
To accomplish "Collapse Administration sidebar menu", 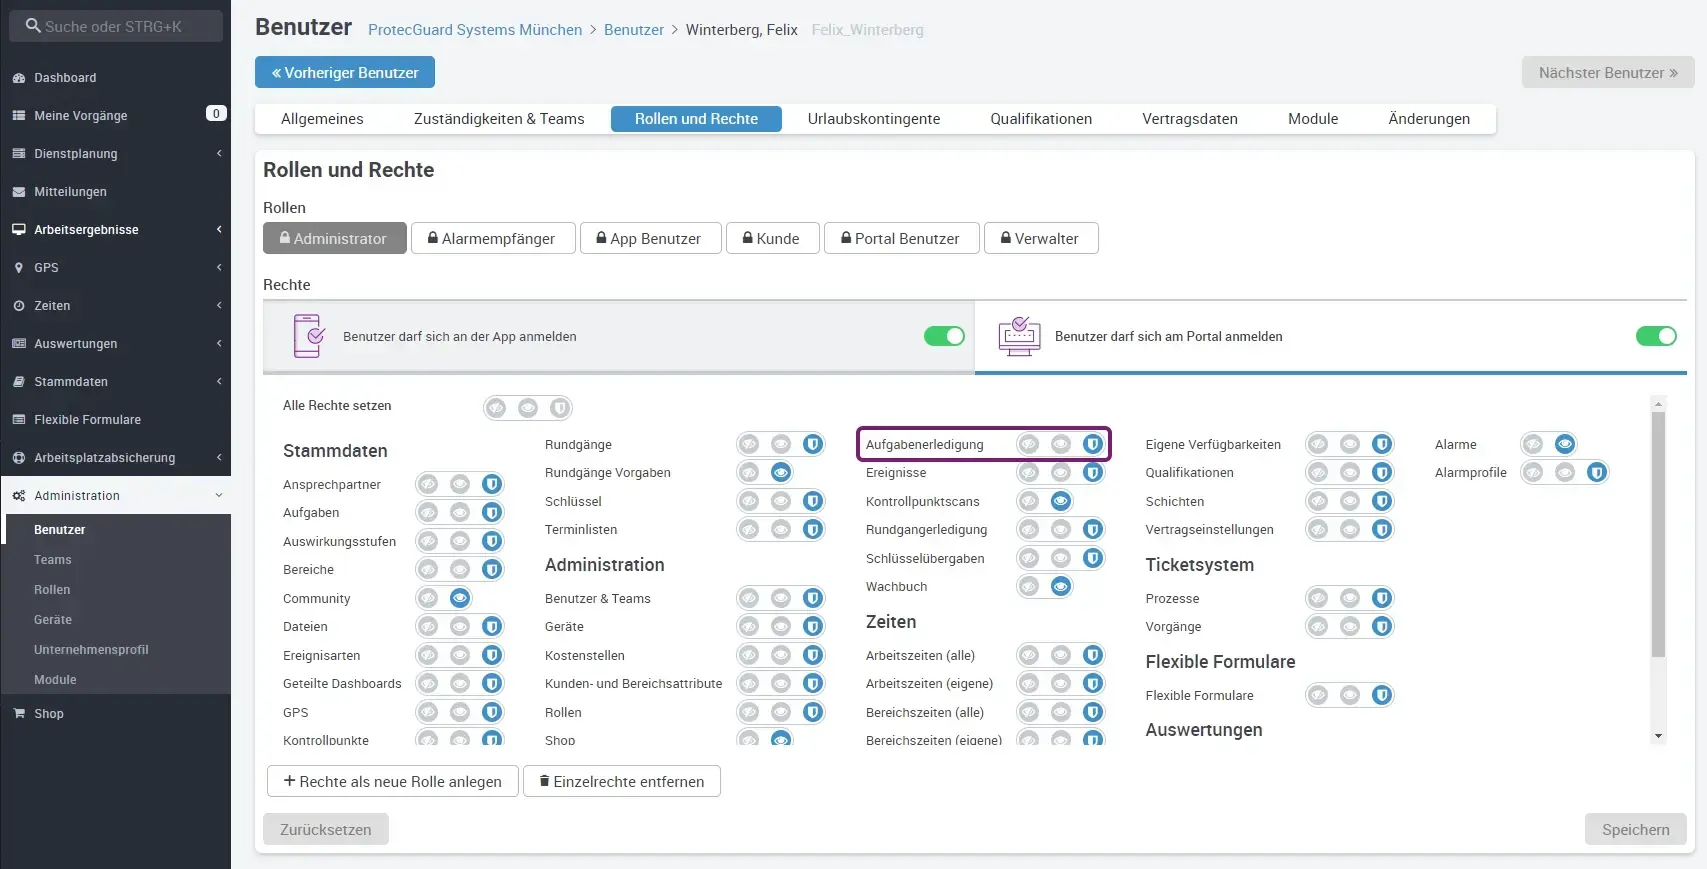I will 115,496.
